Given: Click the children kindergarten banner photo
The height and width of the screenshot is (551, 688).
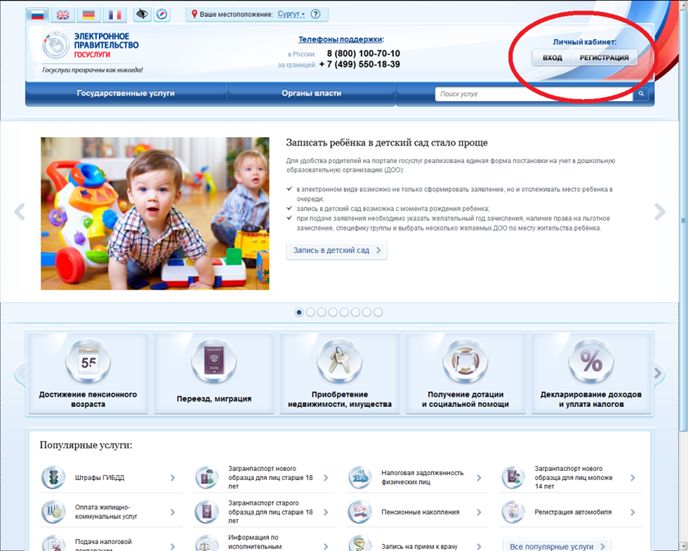Looking at the screenshot, I should tap(155, 213).
